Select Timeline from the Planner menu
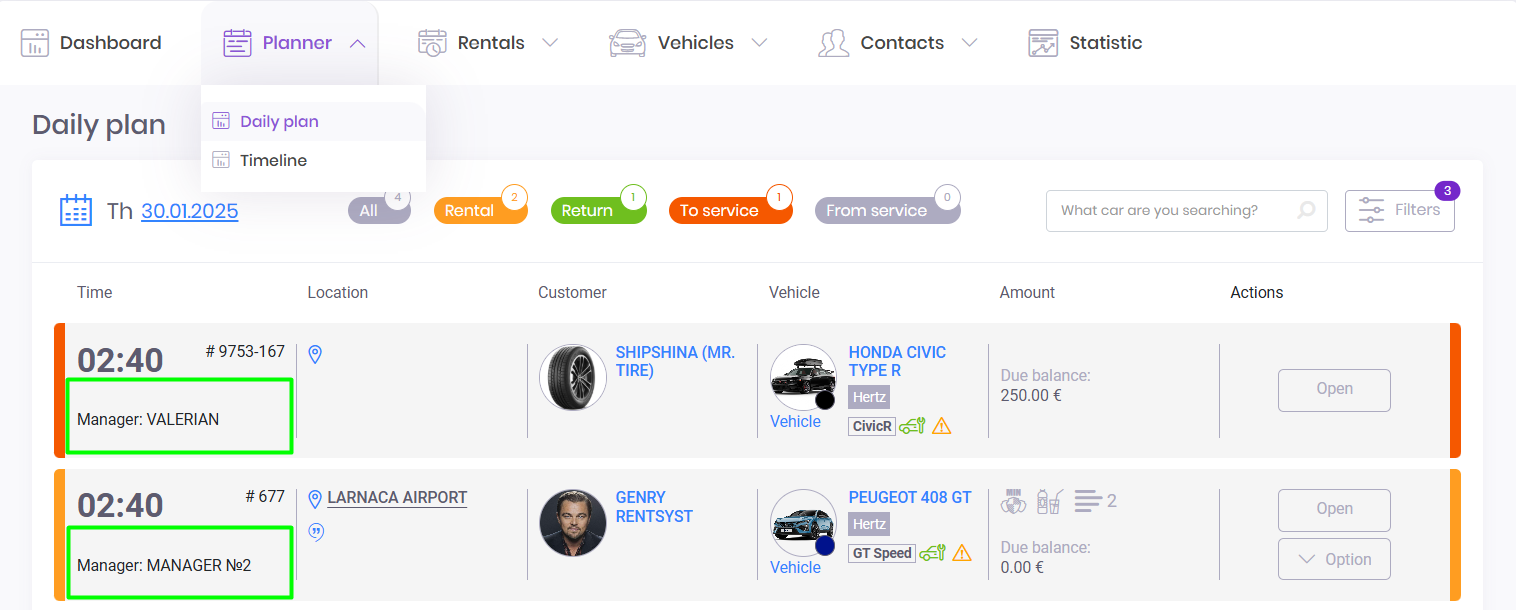The width and height of the screenshot is (1516, 610). pyautogui.click(x=273, y=160)
